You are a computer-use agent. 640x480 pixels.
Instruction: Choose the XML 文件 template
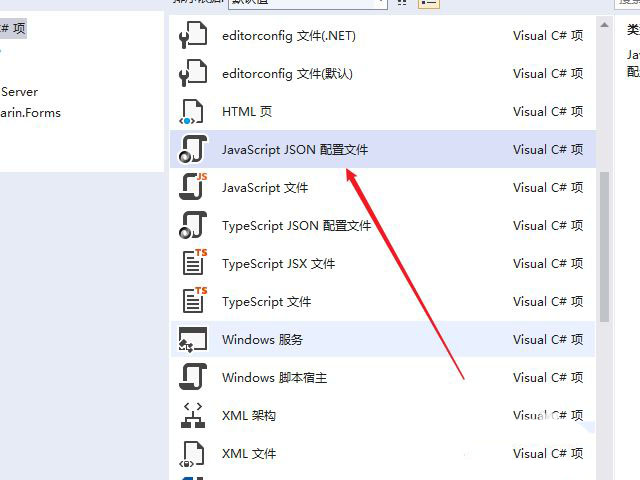click(x=248, y=454)
